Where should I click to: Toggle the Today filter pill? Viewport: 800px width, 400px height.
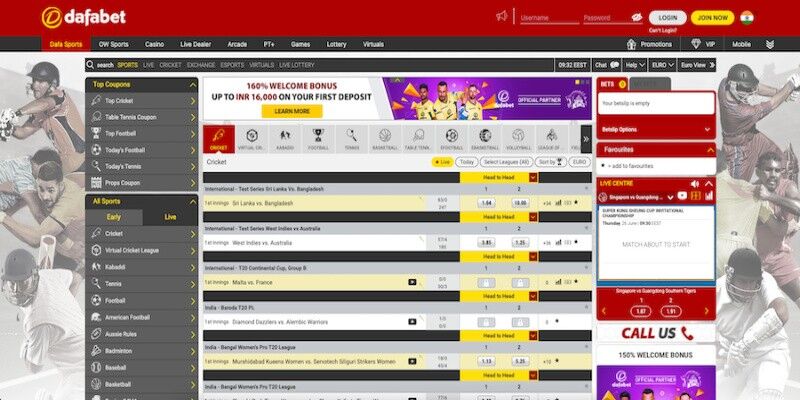[x=466, y=162]
